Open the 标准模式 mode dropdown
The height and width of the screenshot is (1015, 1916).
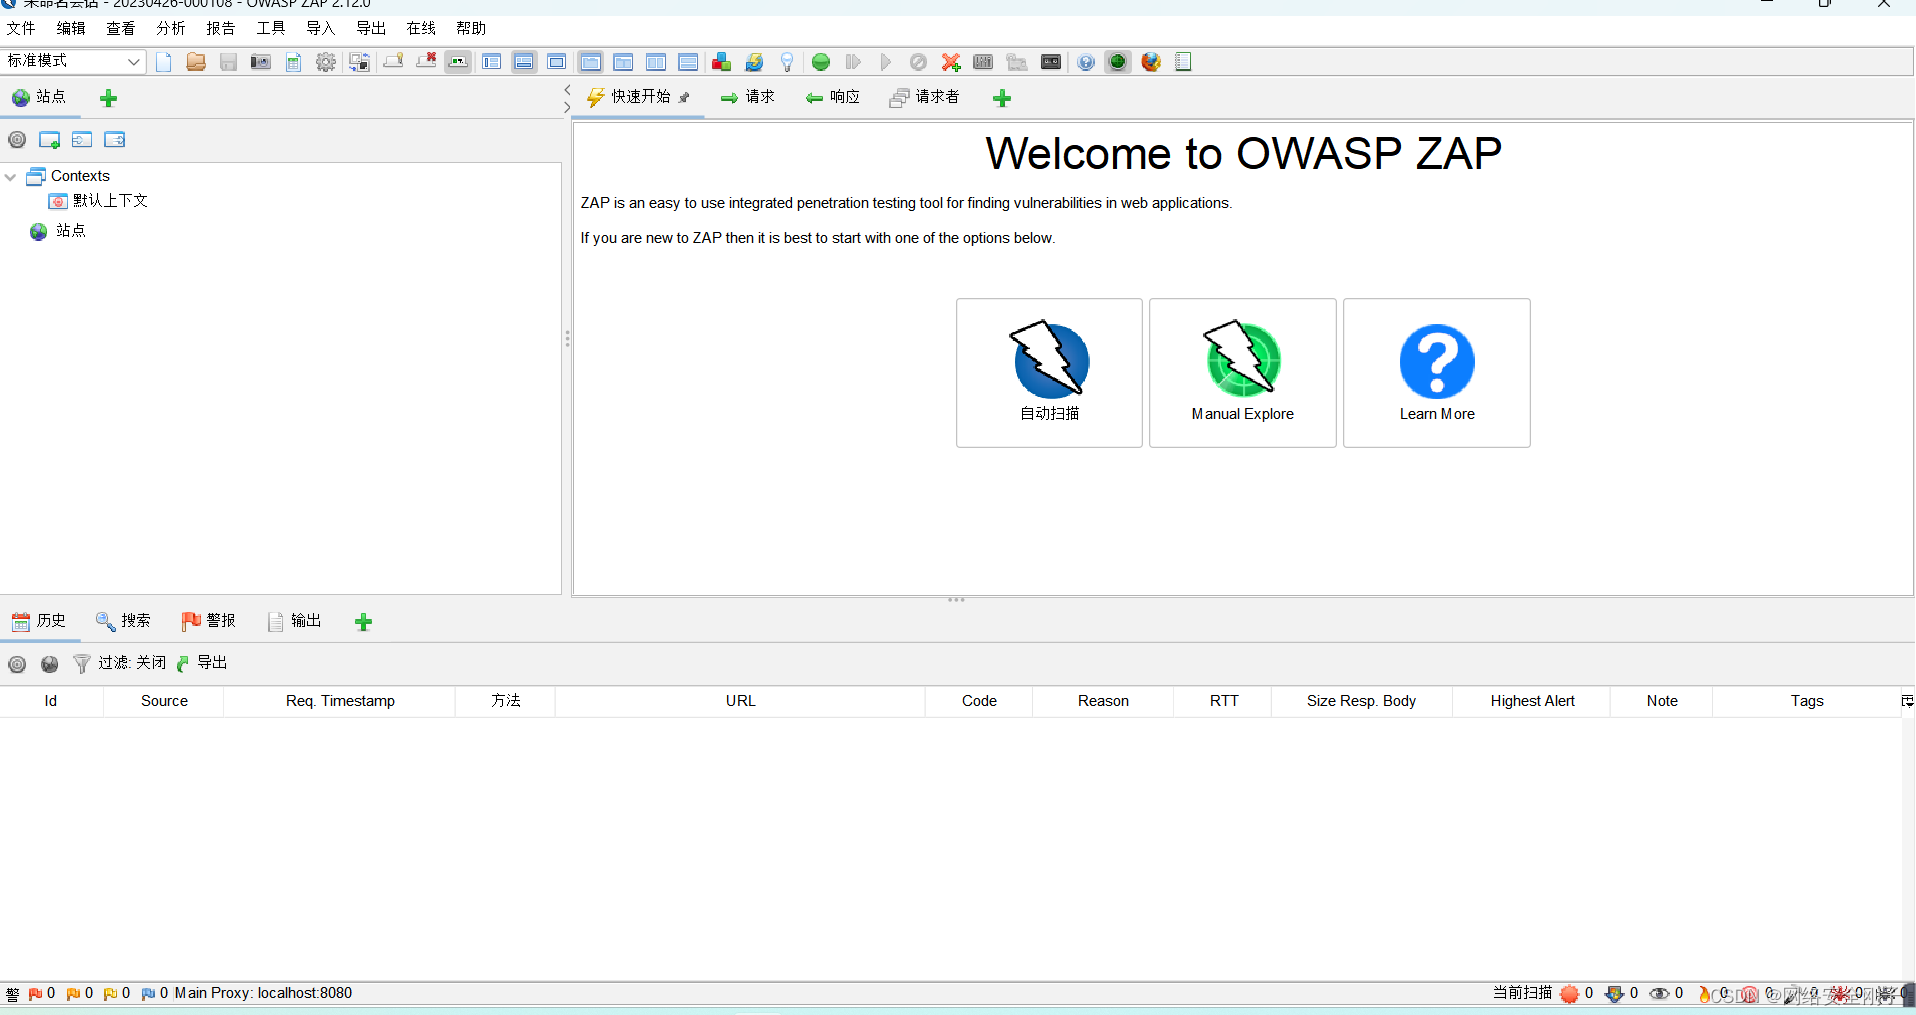tap(74, 62)
